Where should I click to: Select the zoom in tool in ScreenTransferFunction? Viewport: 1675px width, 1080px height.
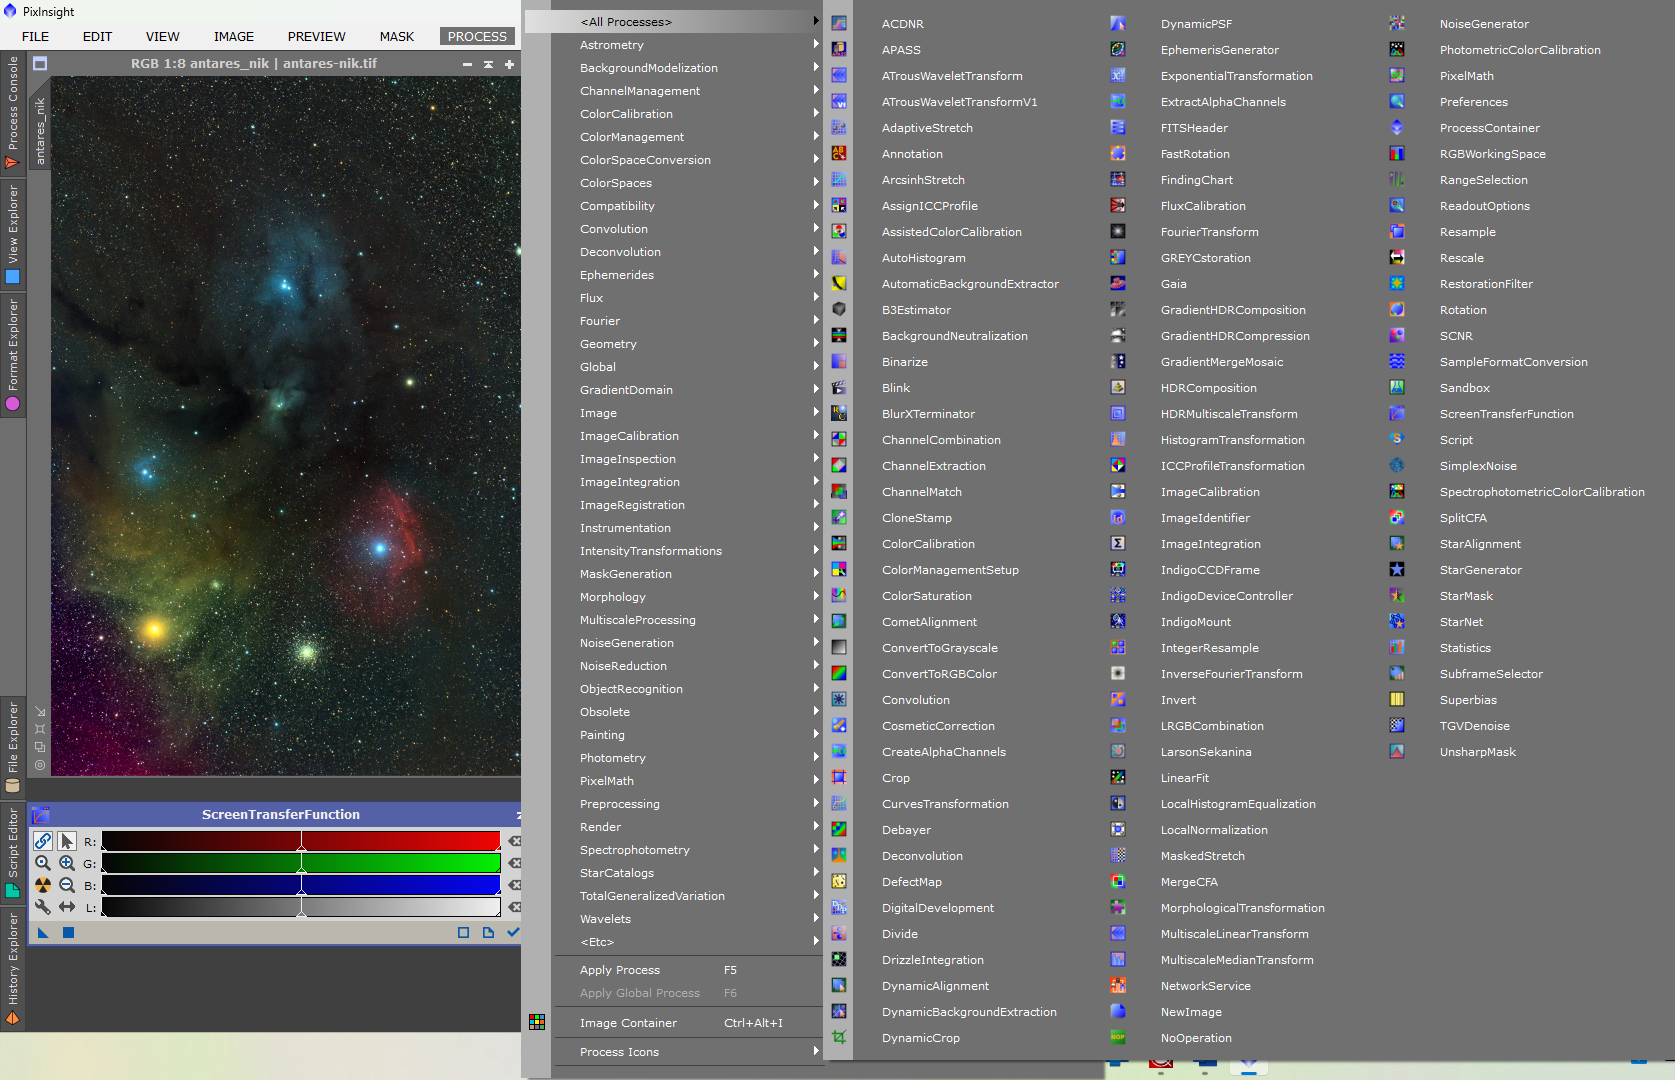(x=67, y=863)
